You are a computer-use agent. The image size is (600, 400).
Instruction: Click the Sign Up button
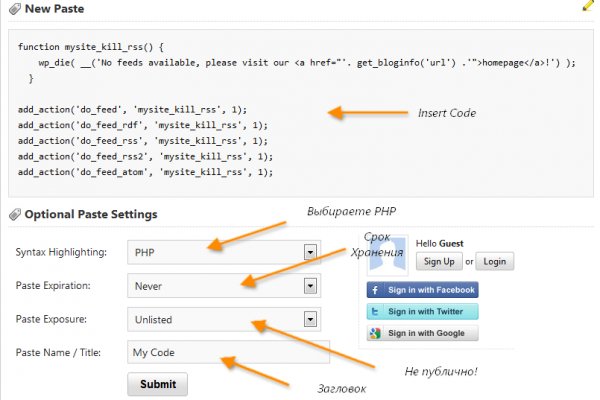tap(438, 262)
